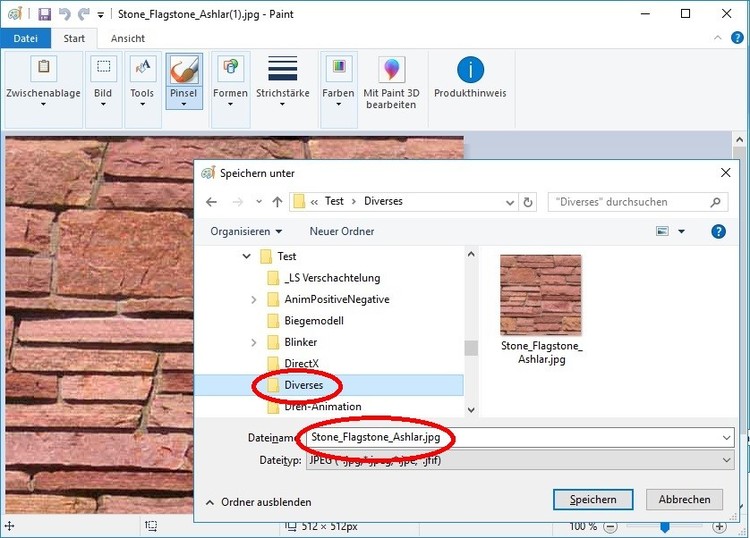Open the recent locations dropdown arrow
This screenshot has height=538, width=750.
coord(259,201)
